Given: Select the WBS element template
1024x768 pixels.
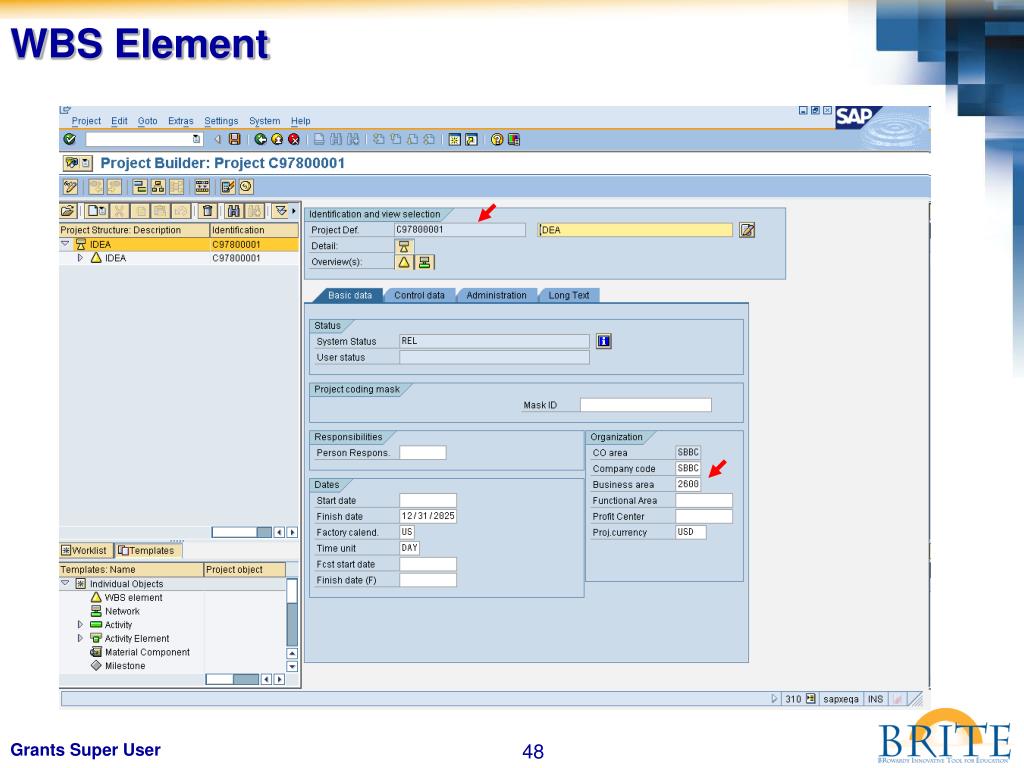Looking at the screenshot, I should click(133, 598).
